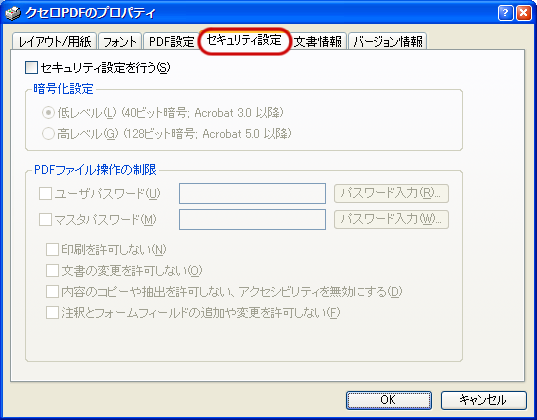
Task: Open the 文書情報 tab
Action: [x=318, y=41]
